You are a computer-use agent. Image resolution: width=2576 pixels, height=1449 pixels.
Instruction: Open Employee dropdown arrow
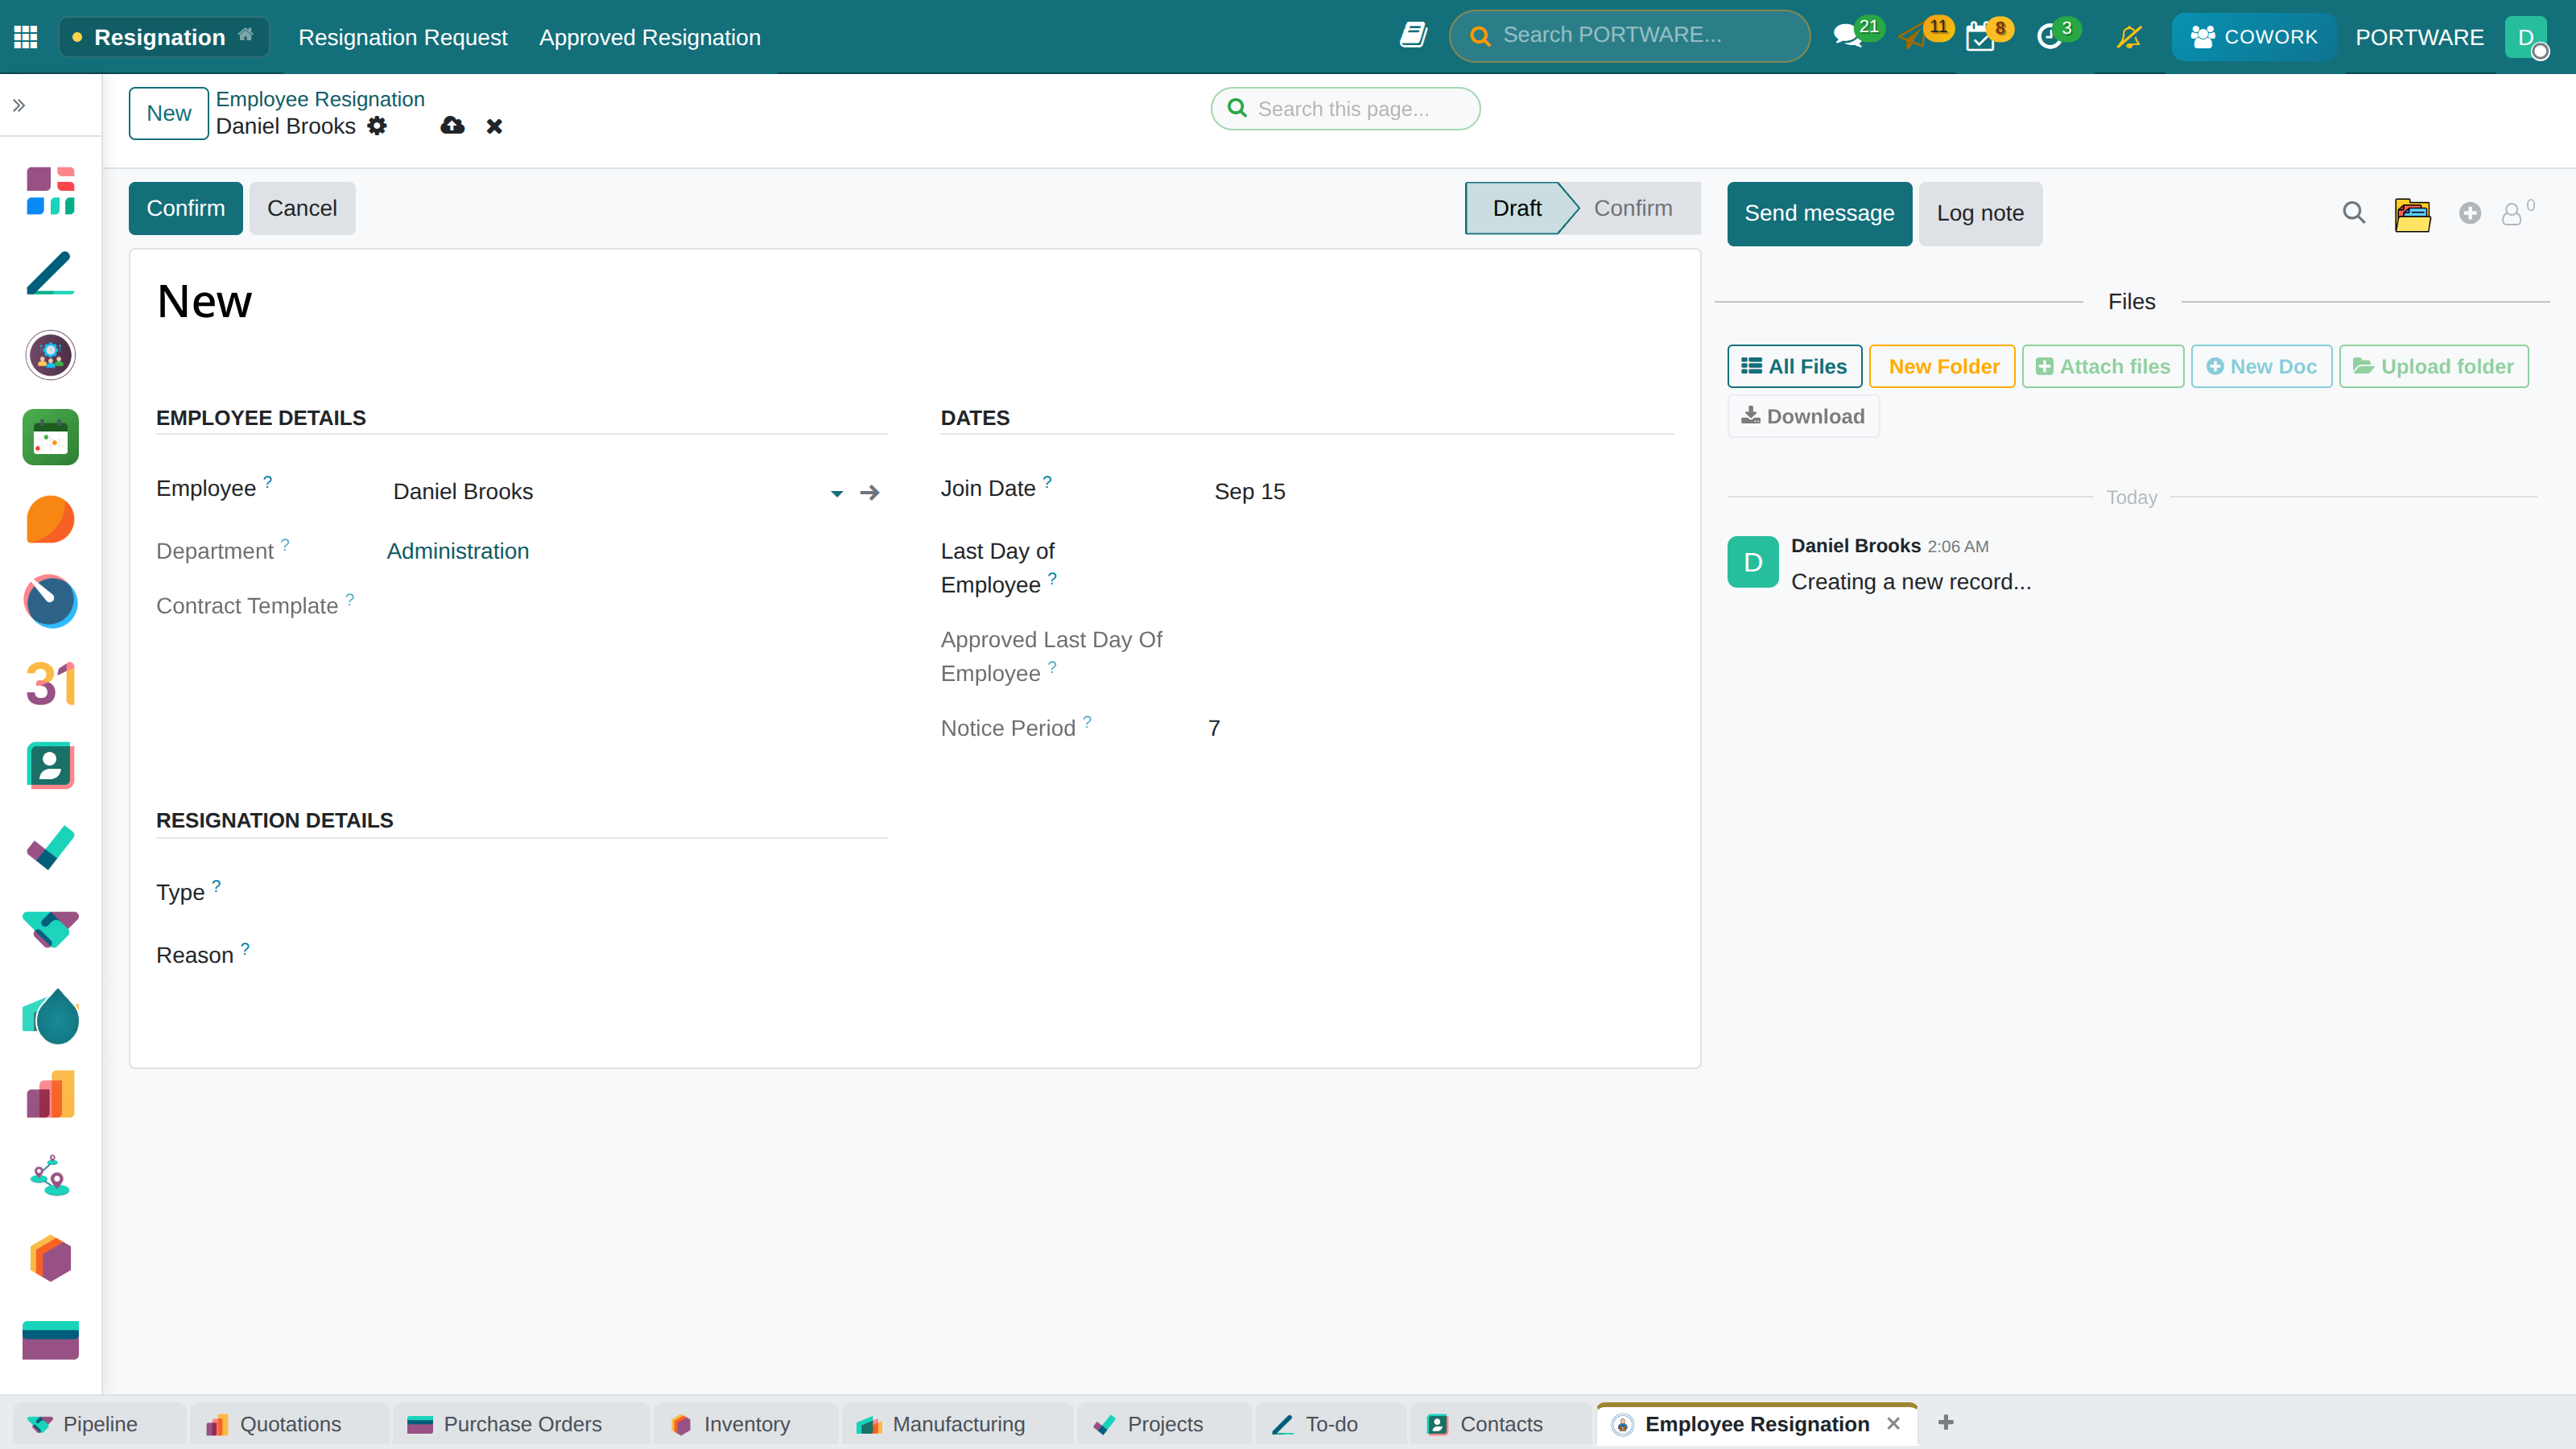pos(837,493)
